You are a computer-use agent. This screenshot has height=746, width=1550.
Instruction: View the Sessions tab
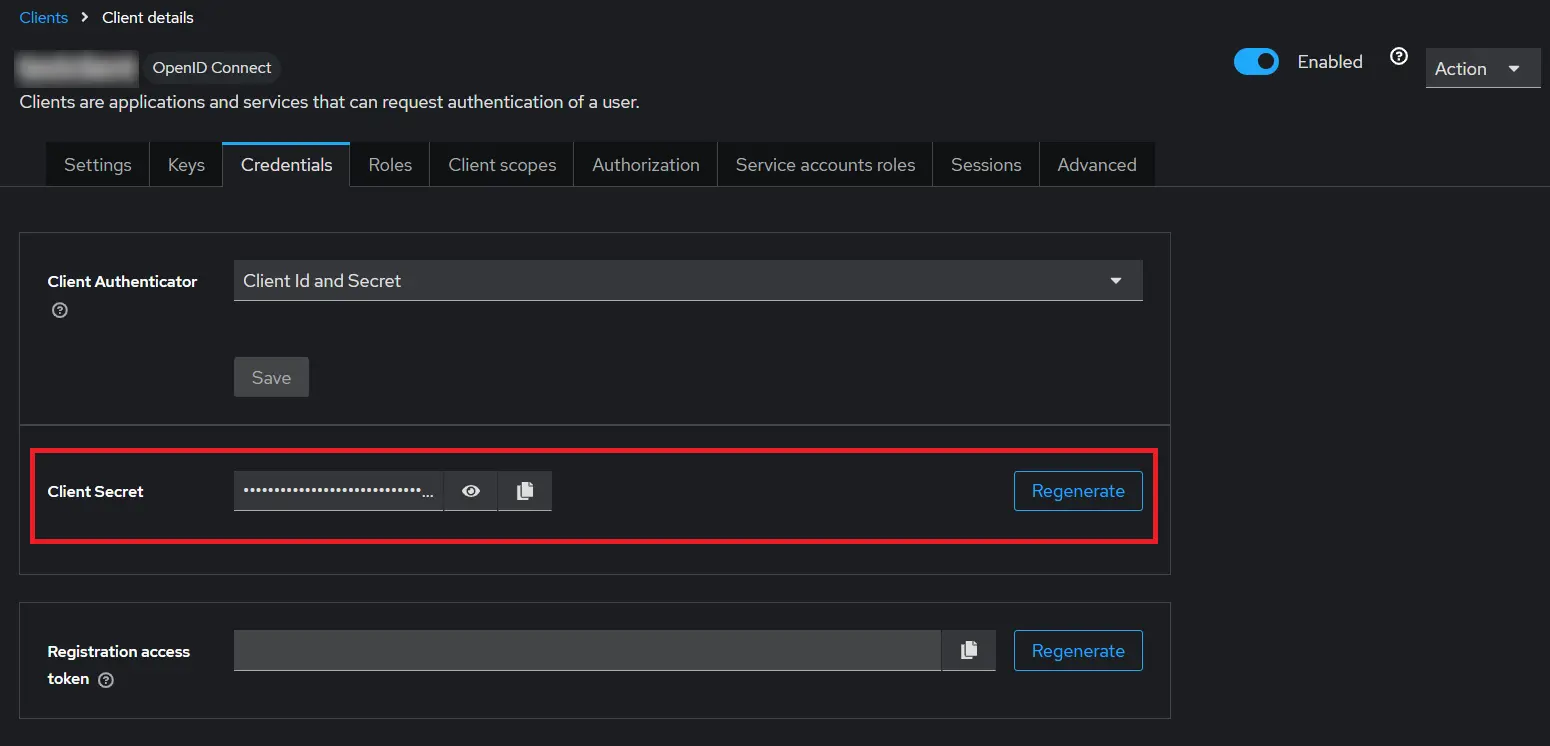(986, 165)
